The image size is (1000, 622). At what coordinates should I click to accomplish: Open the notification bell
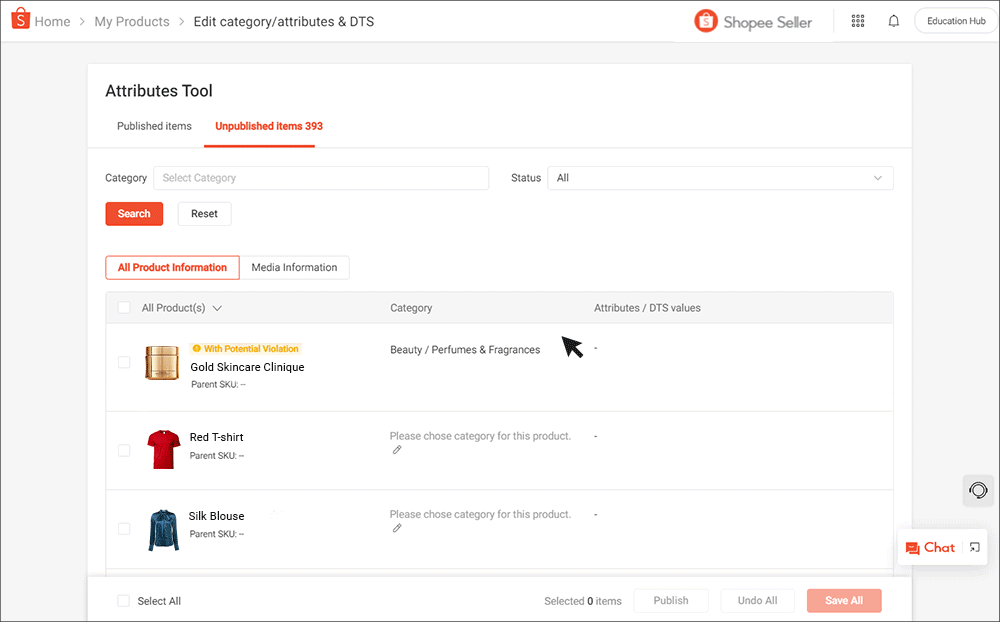point(893,20)
